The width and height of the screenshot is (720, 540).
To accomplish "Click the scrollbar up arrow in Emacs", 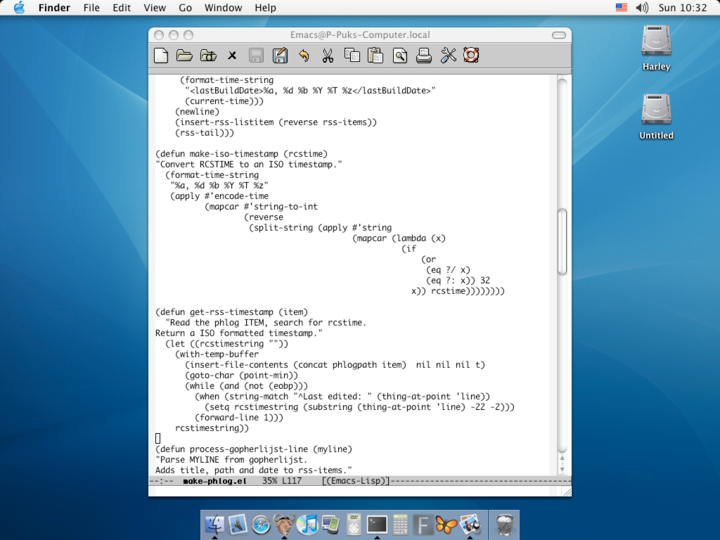I will (562, 458).
